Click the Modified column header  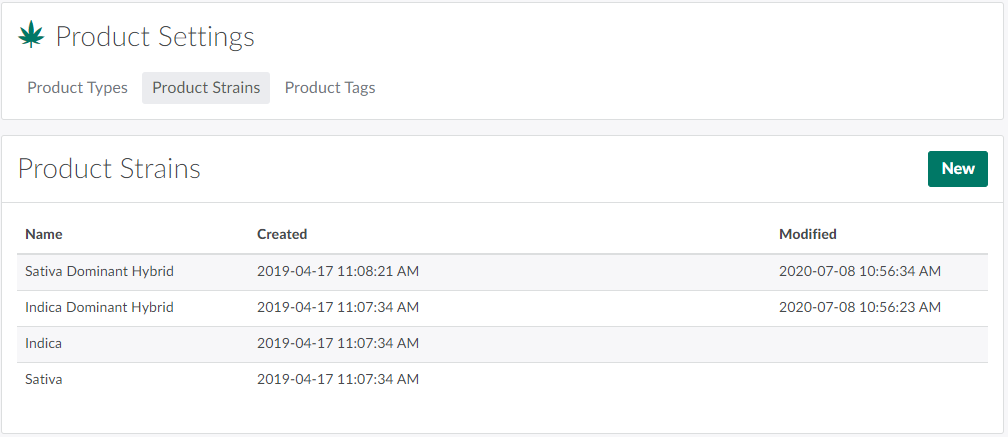point(808,234)
